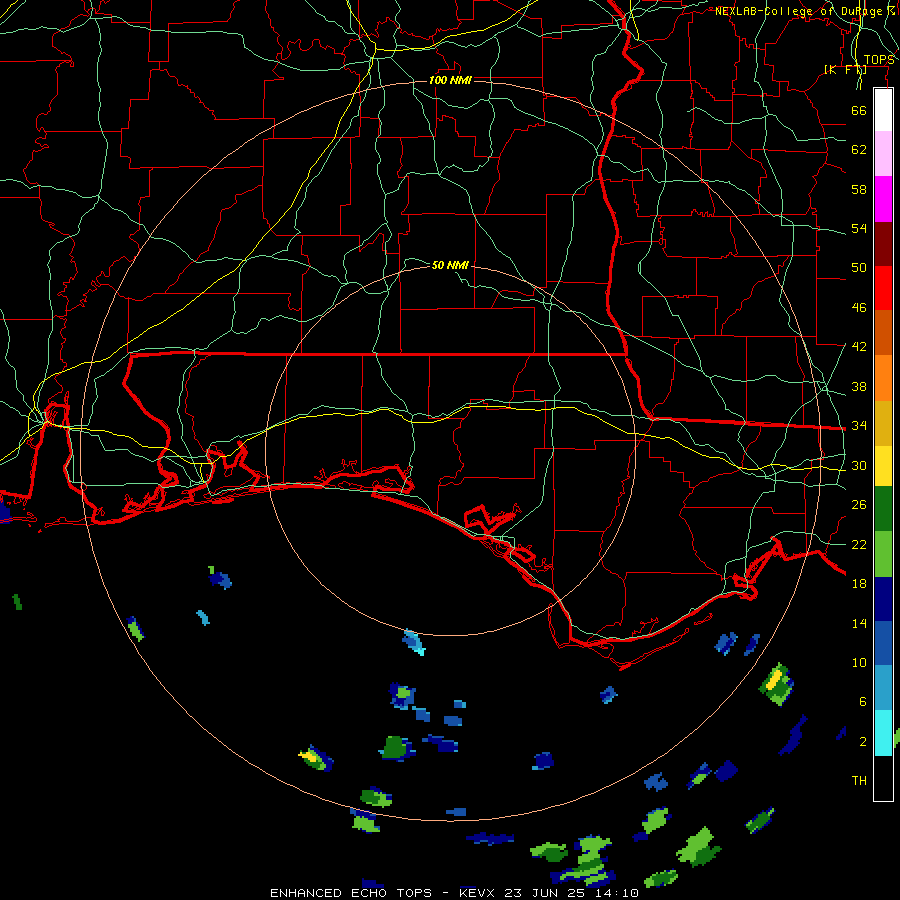The width and height of the screenshot is (900, 900).
Task: Click the 'ENHANCED ECHO TOPS' product title
Action: (x=351, y=893)
